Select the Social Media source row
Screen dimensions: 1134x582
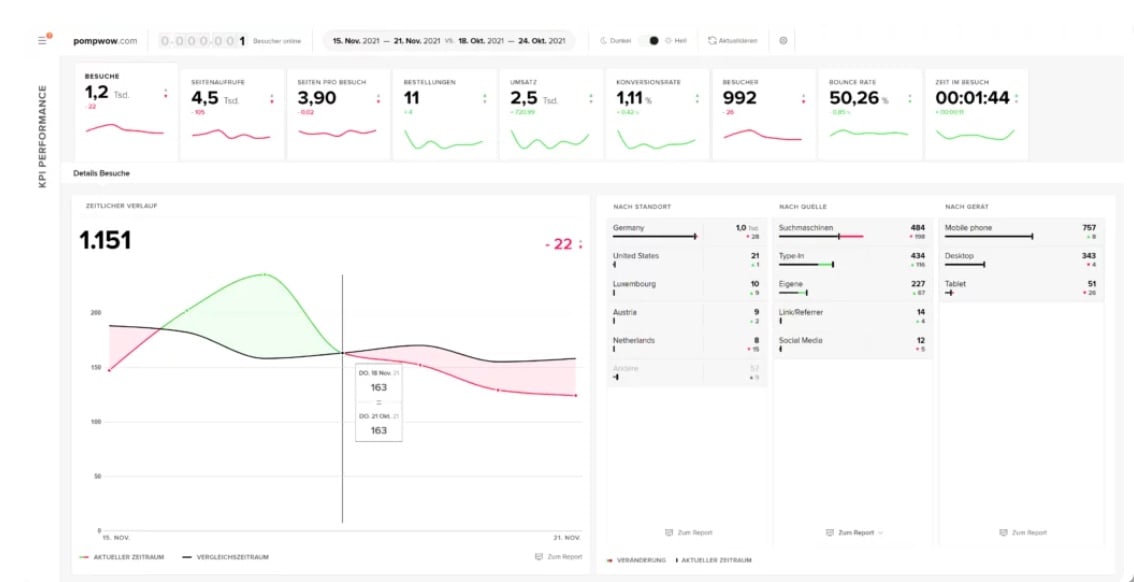(853, 344)
